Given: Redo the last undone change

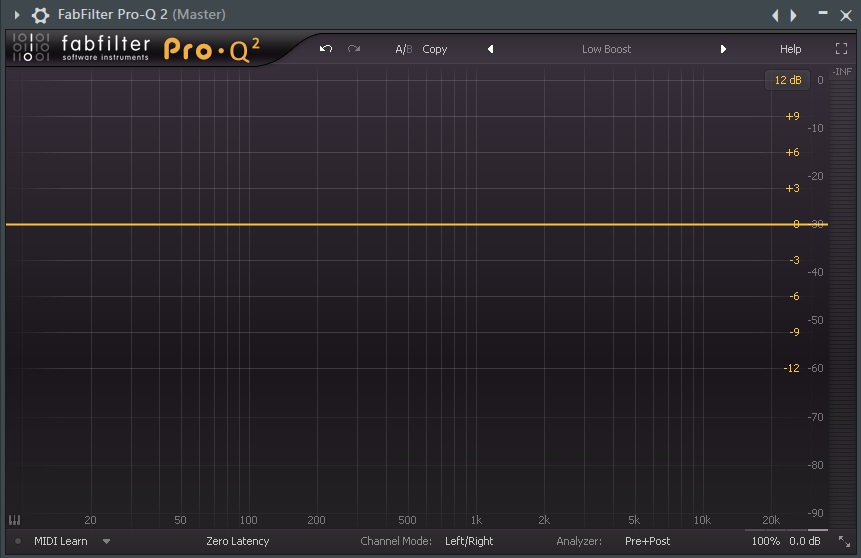Looking at the screenshot, I should pos(354,49).
